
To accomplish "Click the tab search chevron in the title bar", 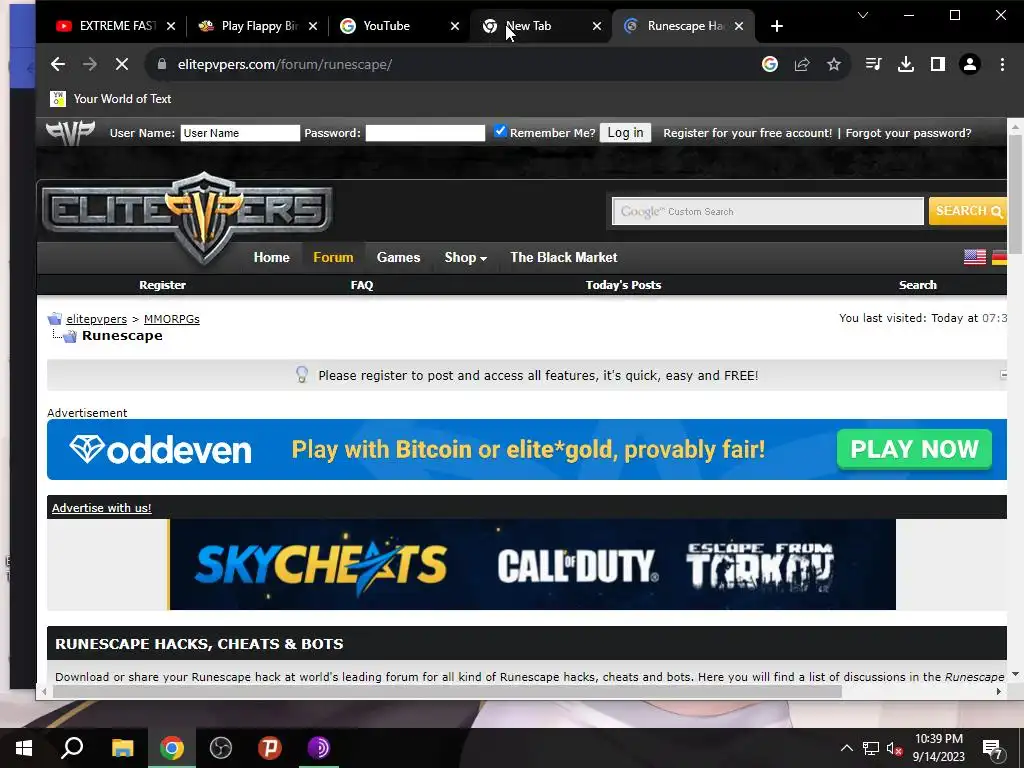I will (x=863, y=15).
